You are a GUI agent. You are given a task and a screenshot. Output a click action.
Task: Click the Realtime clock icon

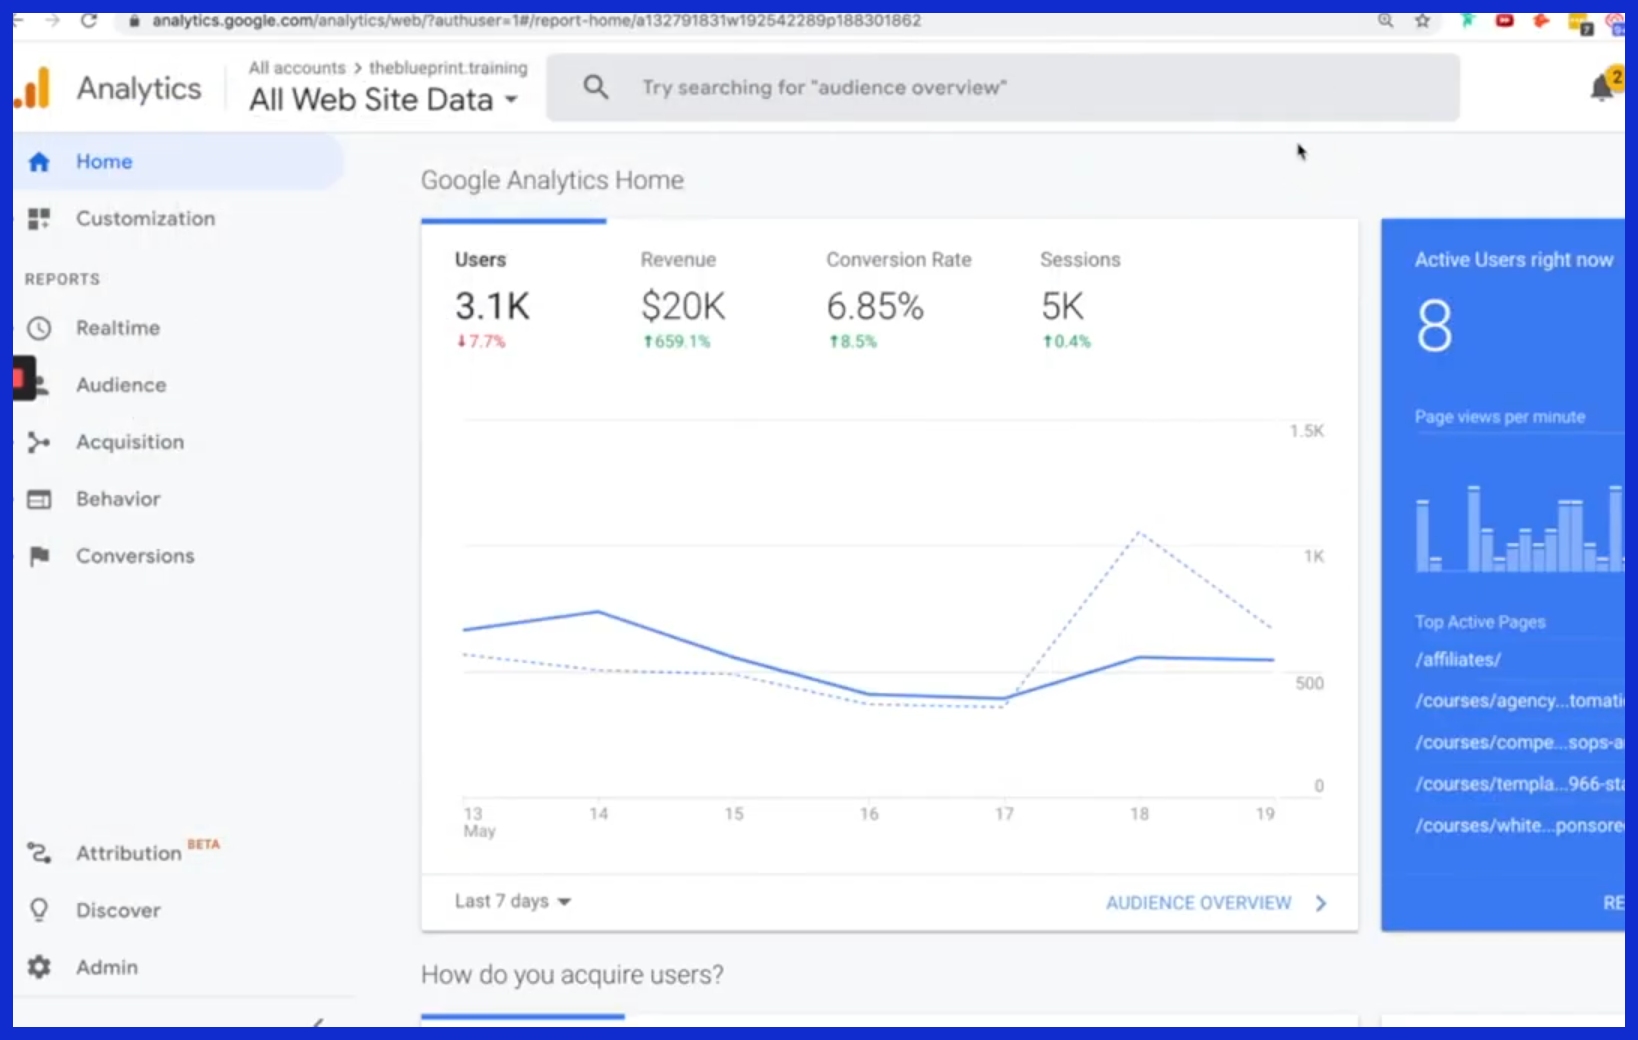tap(39, 328)
